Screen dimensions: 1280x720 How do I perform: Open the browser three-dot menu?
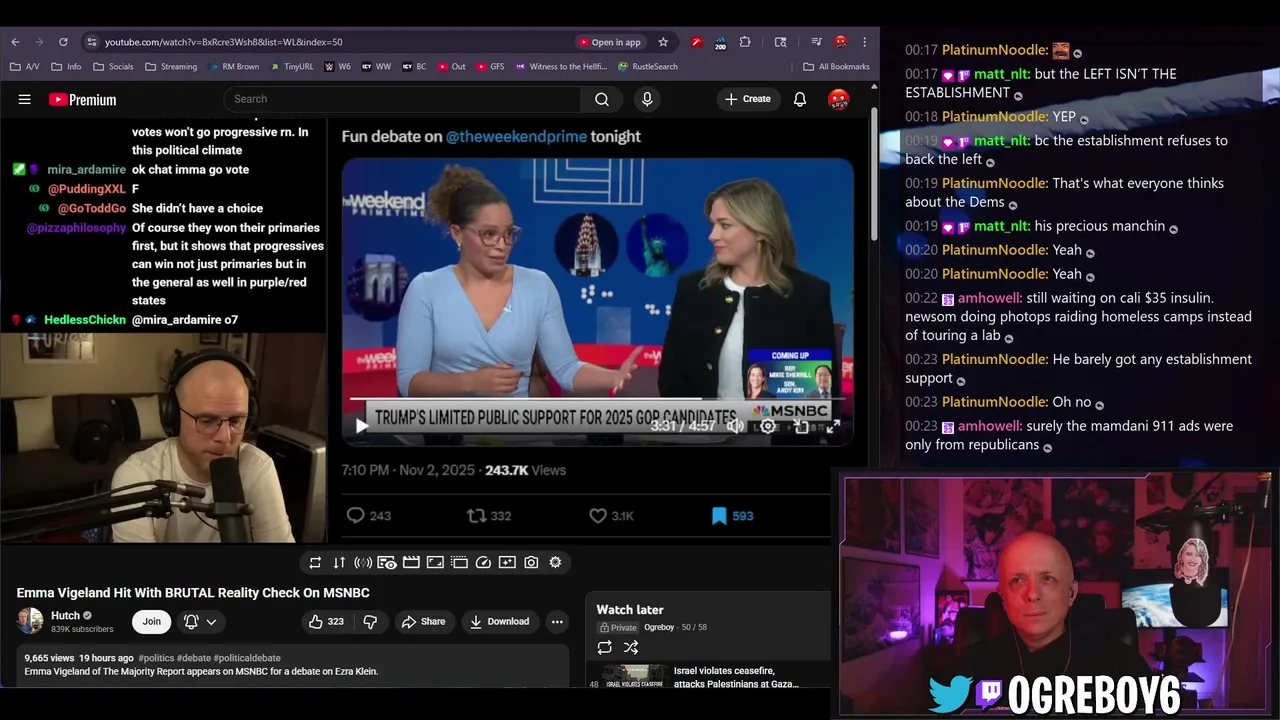tap(865, 42)
